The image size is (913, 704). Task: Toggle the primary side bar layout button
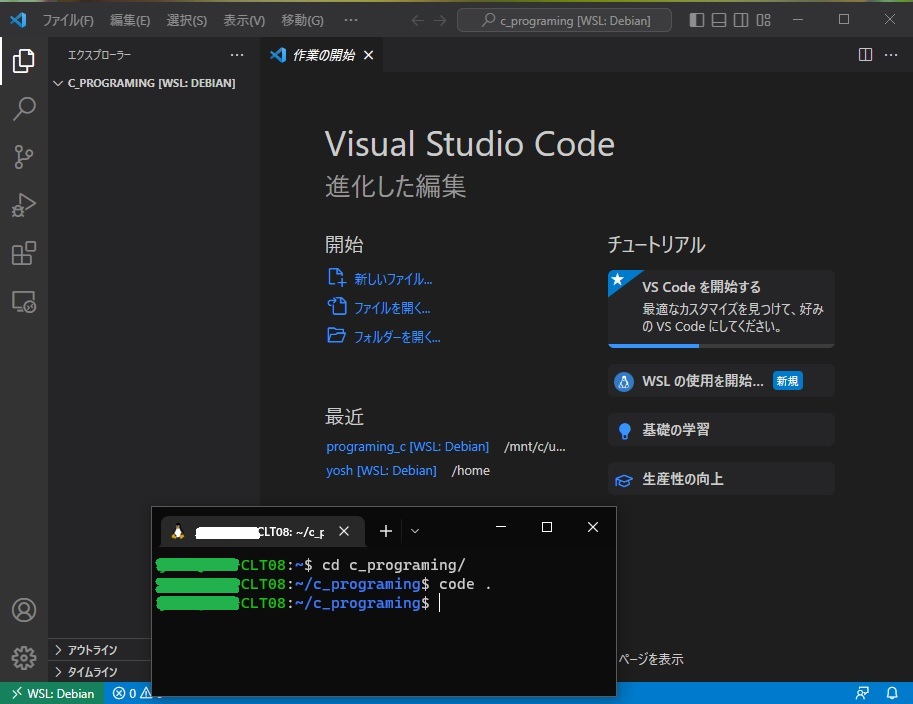tap(697, 20)
